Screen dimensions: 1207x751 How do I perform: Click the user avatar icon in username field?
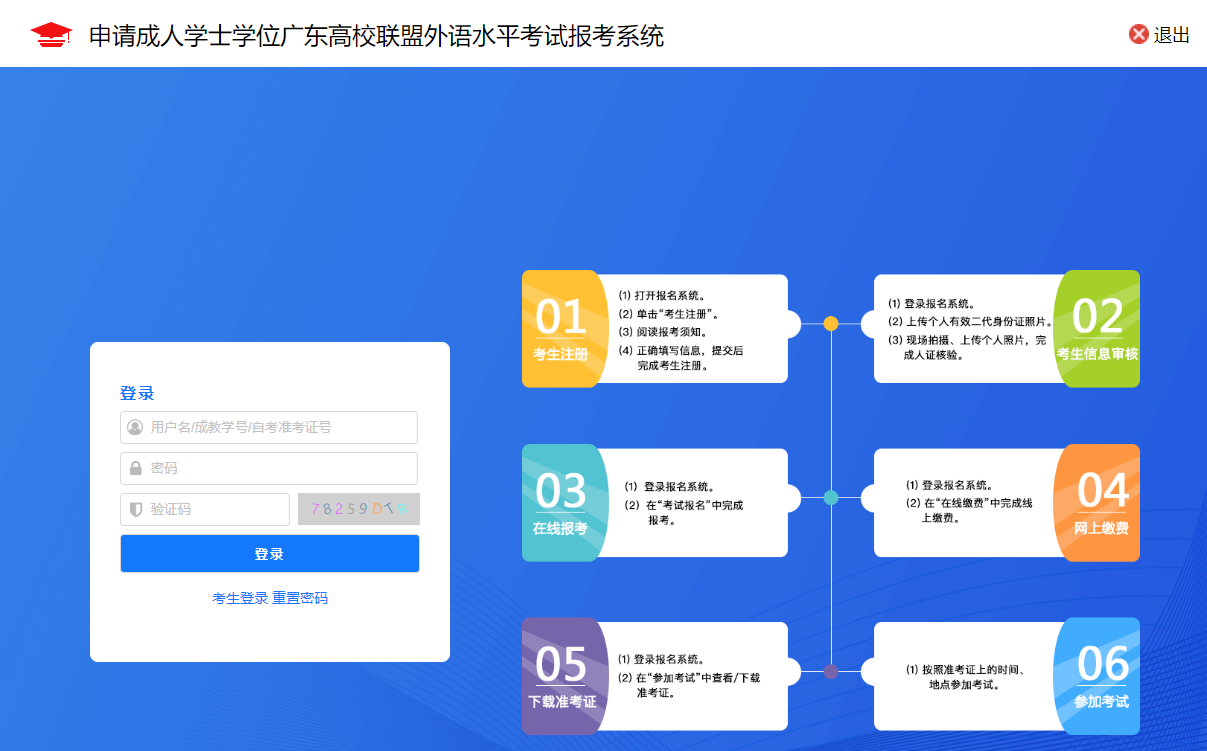[135, 427]
